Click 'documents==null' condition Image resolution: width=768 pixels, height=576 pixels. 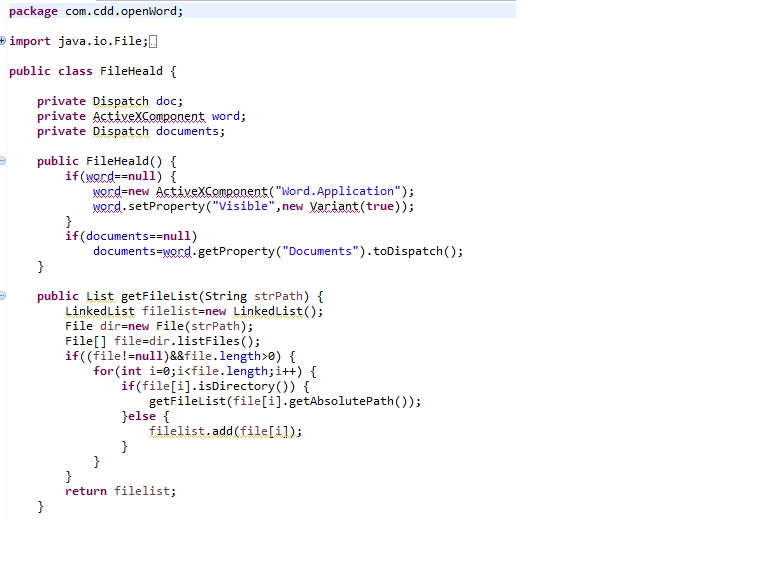pos(138,236)
